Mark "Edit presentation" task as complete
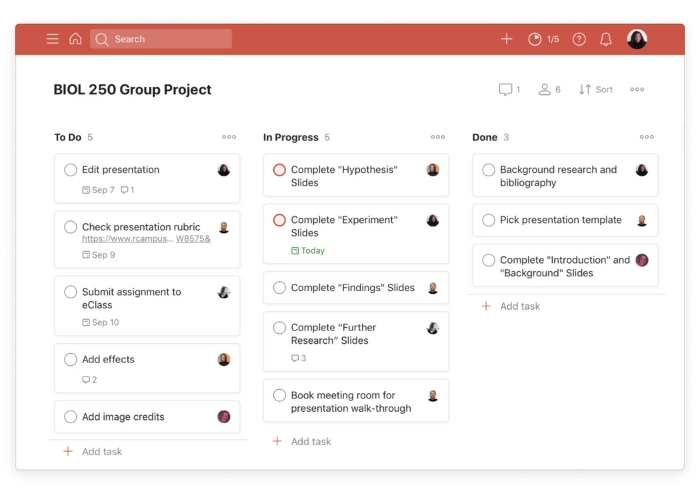The width and height of the screenshot is (700, 500). 70,170
